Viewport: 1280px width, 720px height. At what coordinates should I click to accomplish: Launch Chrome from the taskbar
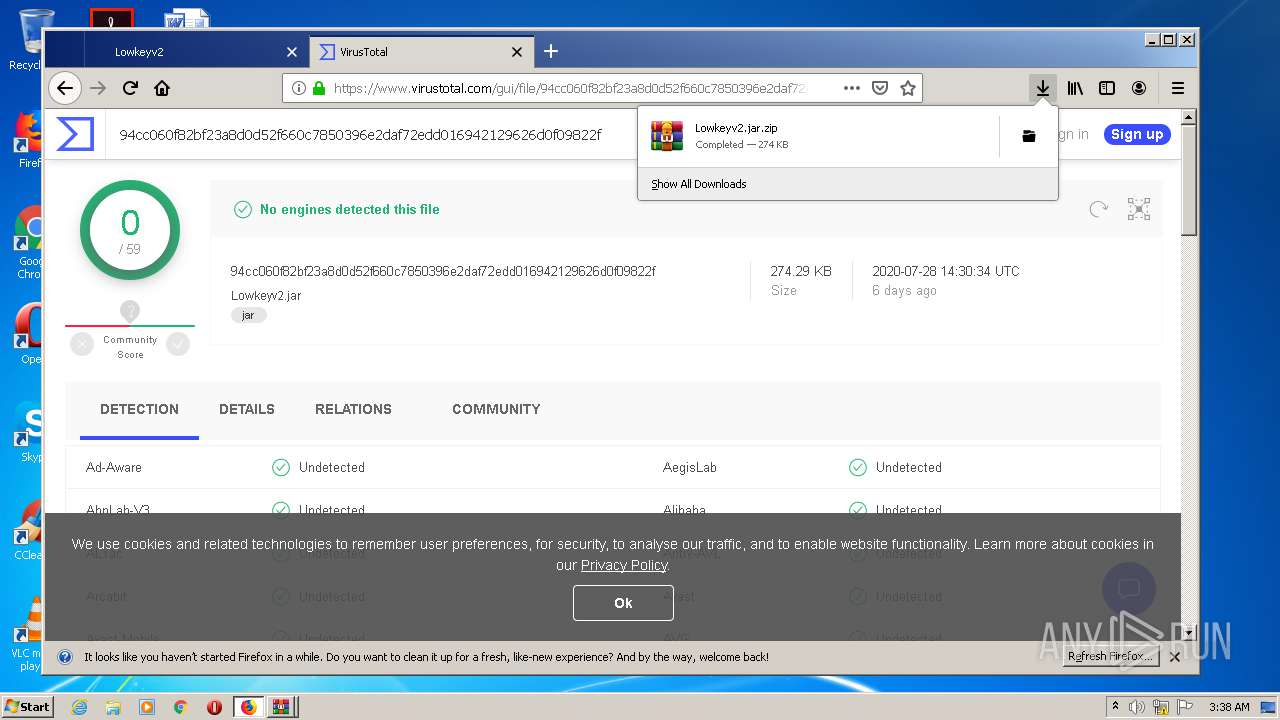(180, 707)
